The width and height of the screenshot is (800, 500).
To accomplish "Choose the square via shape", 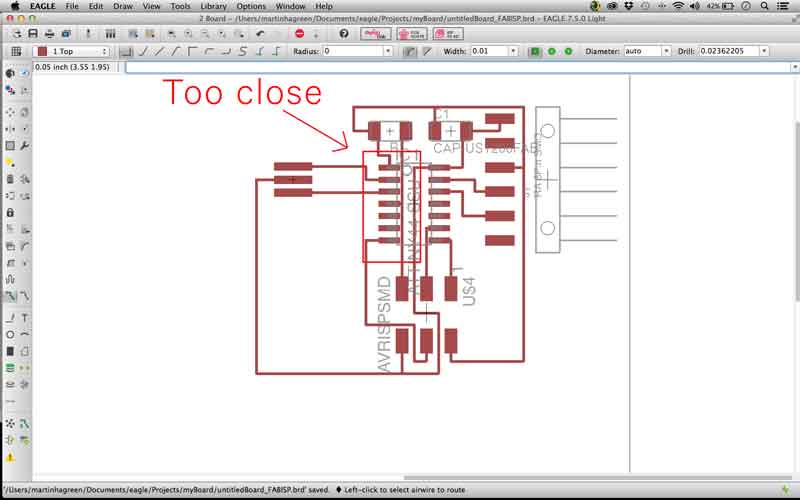I will tap(535, 52).
